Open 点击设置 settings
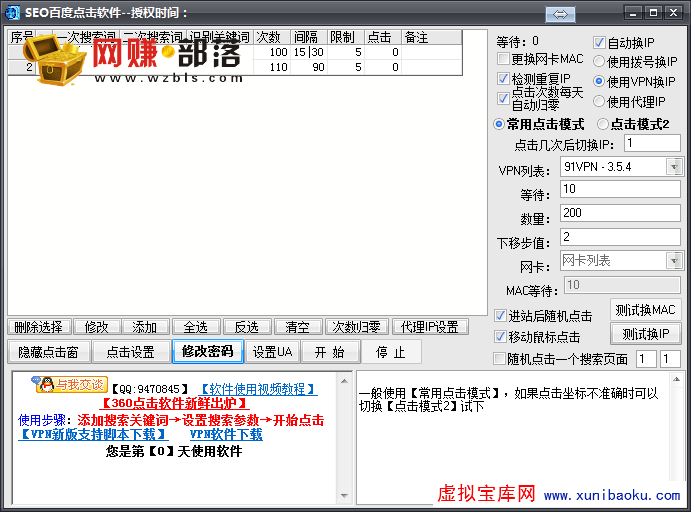This screenshot has height=512, width=691. coord(130,352)
